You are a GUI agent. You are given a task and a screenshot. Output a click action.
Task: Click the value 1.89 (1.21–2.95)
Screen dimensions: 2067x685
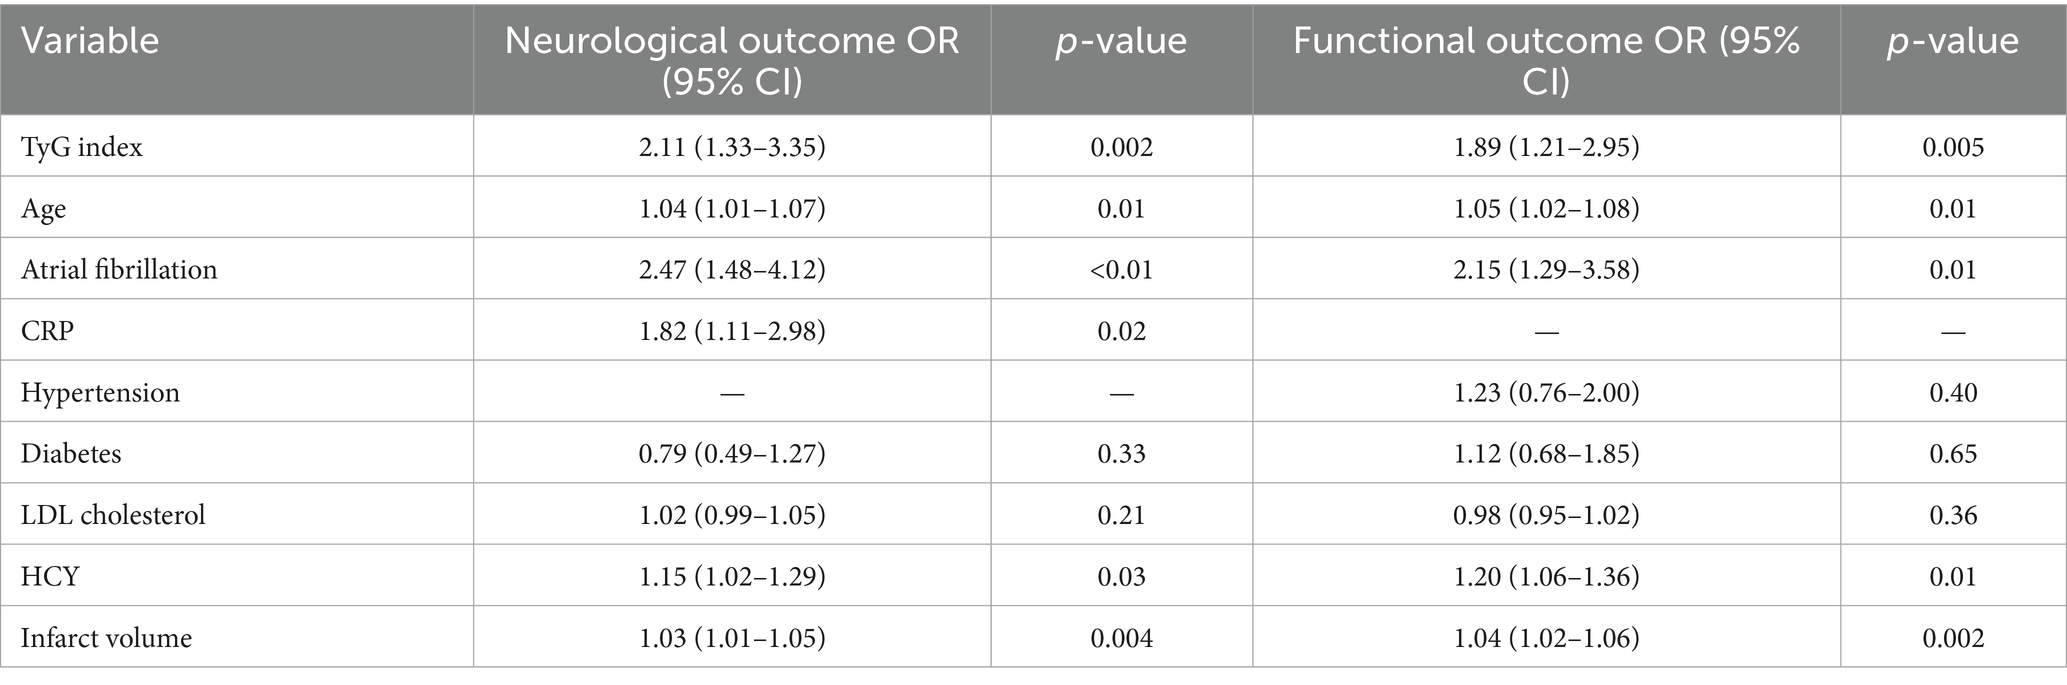point(1545,148)
